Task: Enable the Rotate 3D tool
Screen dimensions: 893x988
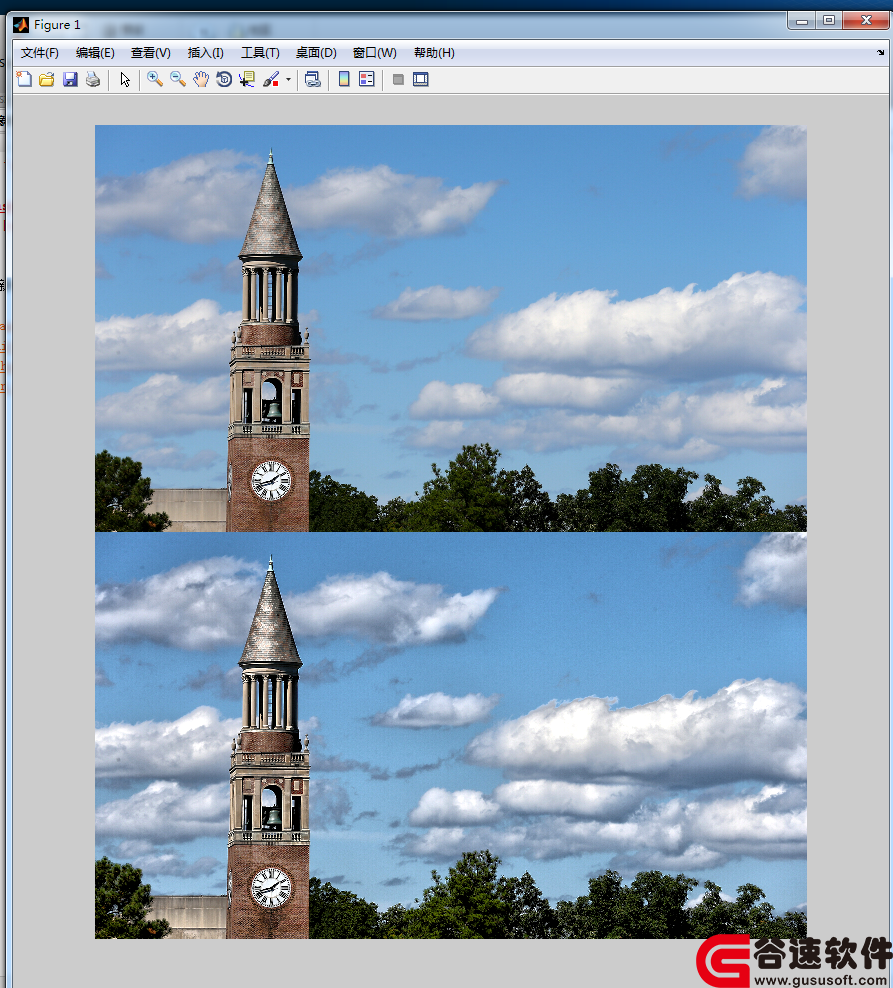Action: click(224, 79)
